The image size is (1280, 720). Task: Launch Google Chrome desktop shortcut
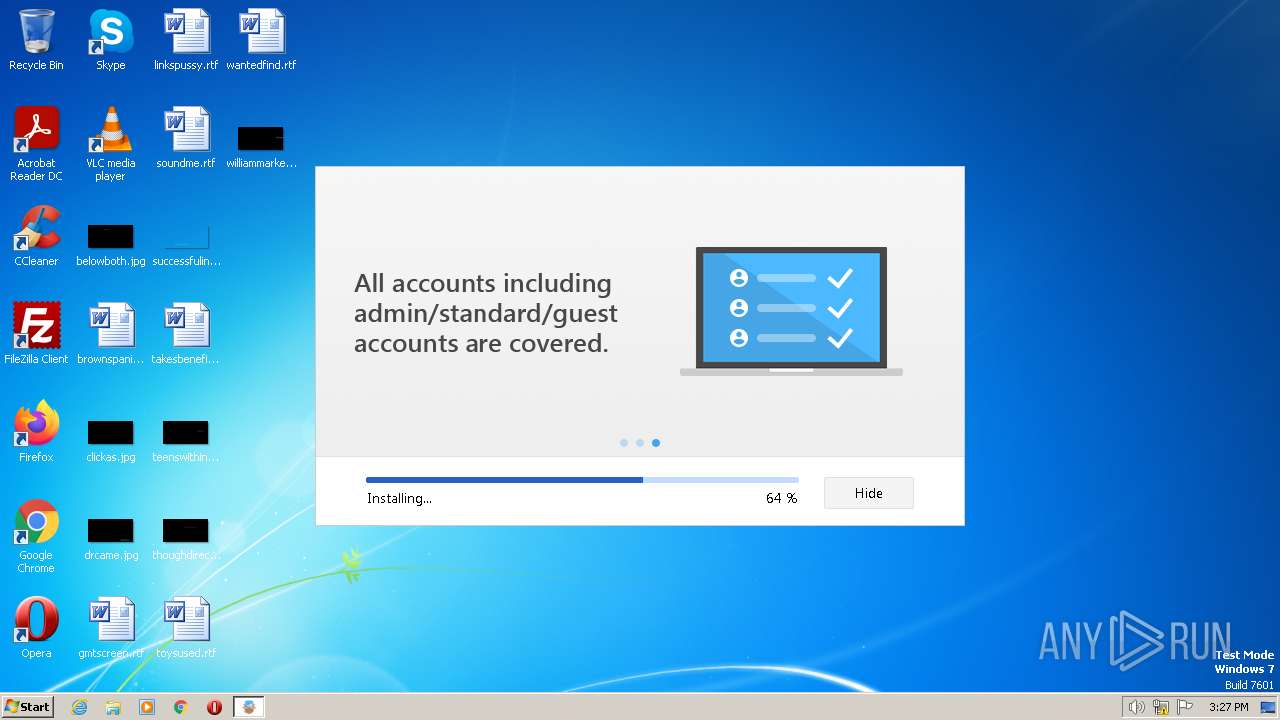click(x=36, y=536)
